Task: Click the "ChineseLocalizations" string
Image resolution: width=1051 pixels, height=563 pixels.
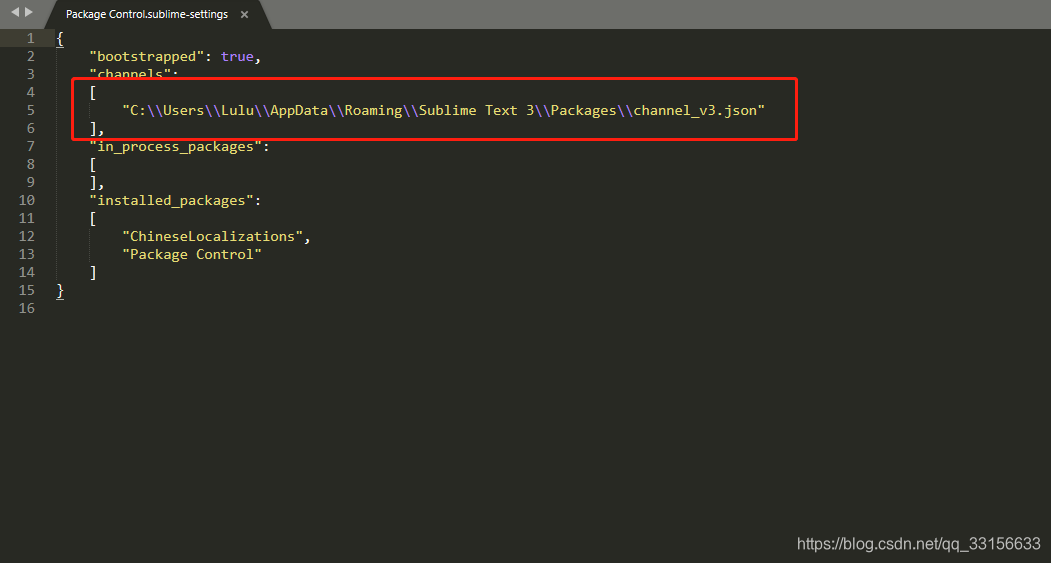Action: [213, 236]
